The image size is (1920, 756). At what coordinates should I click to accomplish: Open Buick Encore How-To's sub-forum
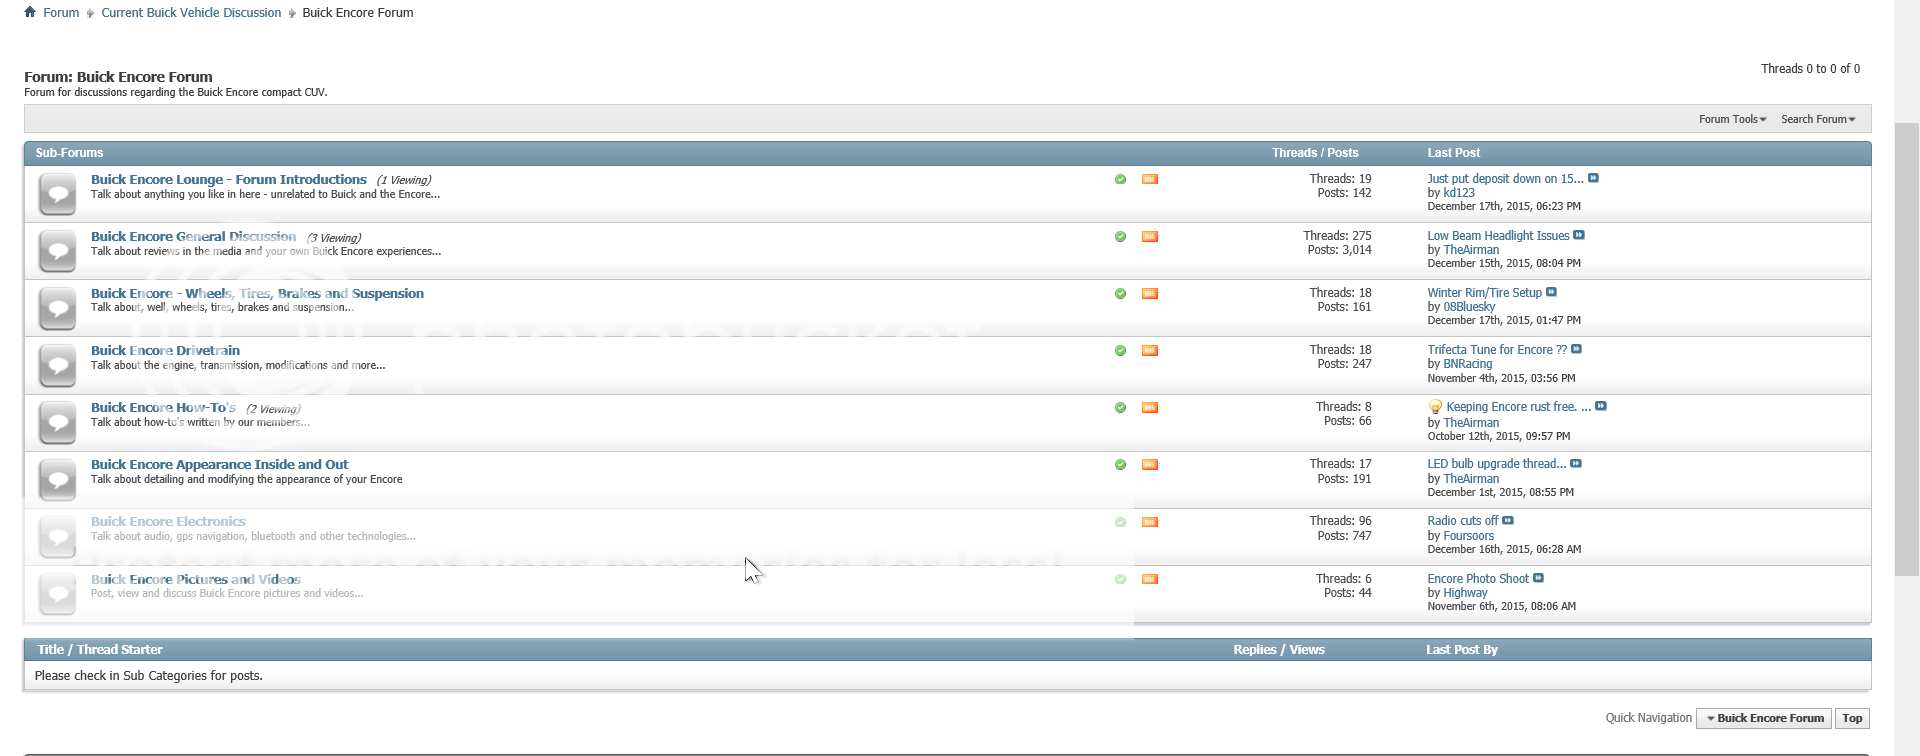pos(163,408)
